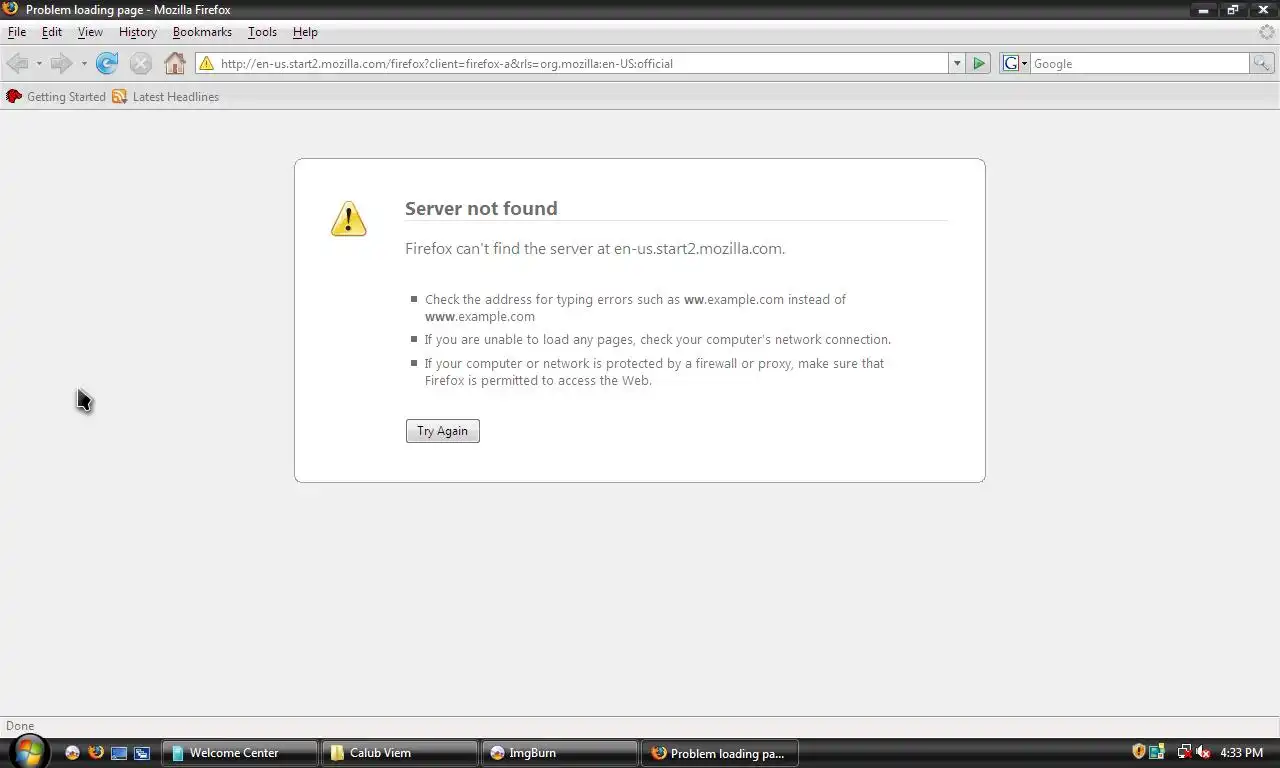Image resolution: width=1280 pixels, height=768 pixels.
Task: Click the activity throbber icon by the menu bar
Action: pyautogui.click(x=1267, y=32)
